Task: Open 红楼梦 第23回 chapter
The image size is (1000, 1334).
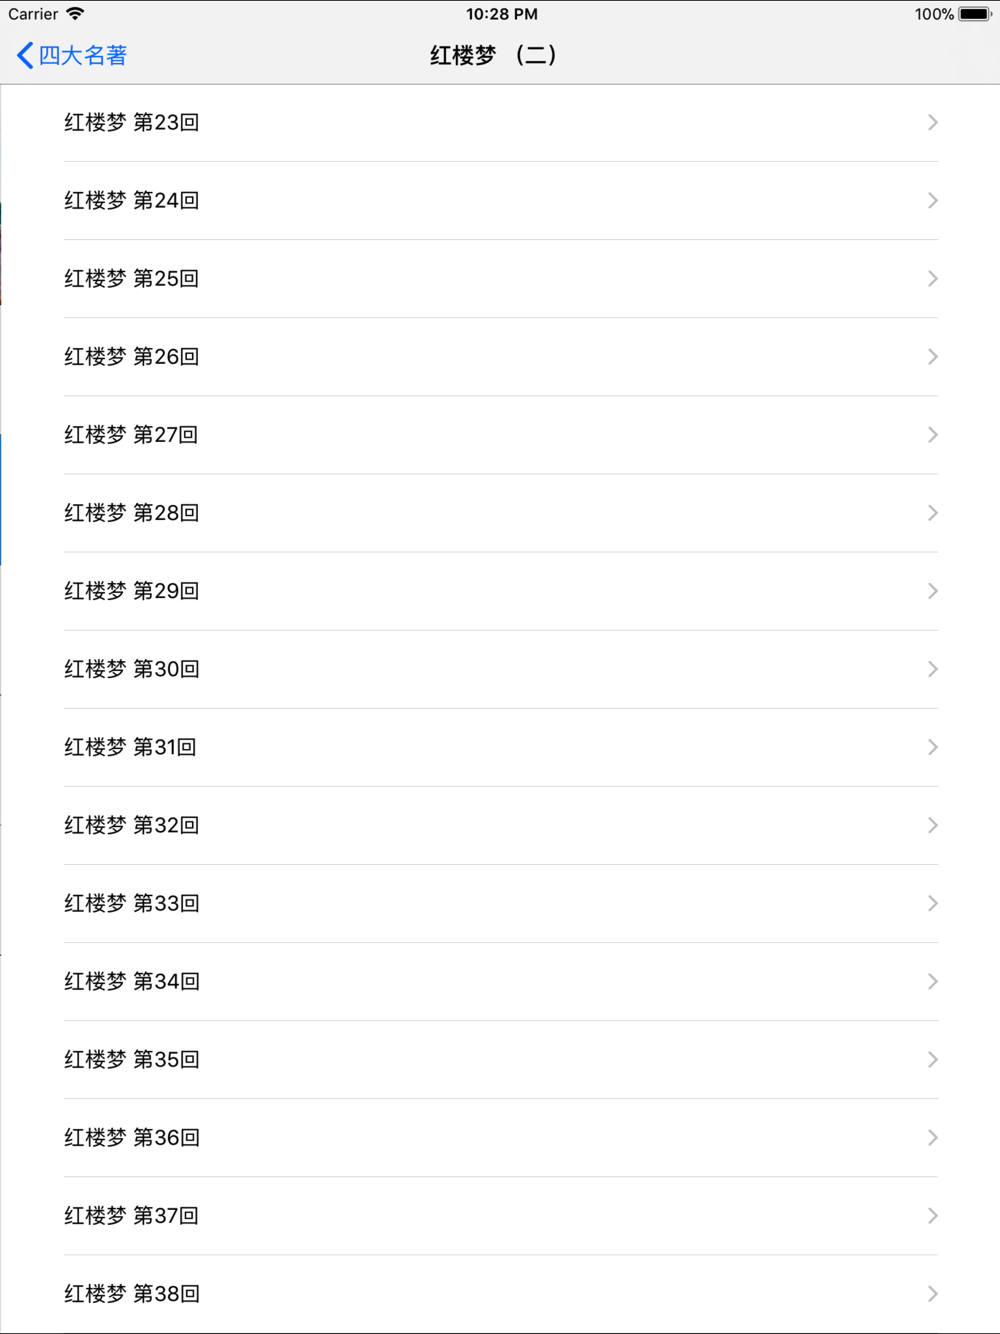Action: tap(500, 123)
